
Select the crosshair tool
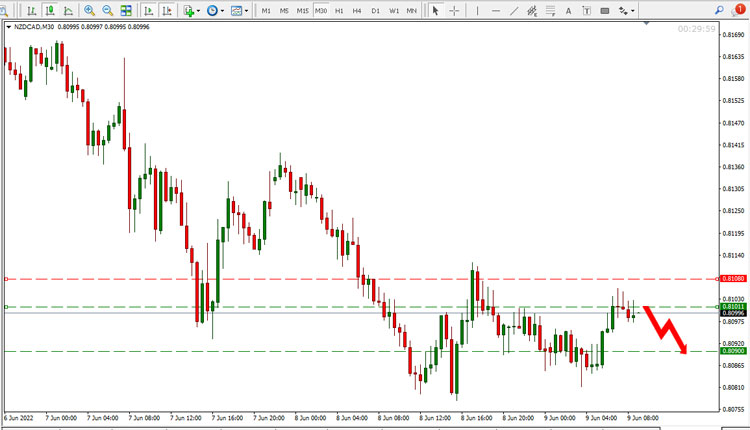pyautogui.click(x=454, y=10)
